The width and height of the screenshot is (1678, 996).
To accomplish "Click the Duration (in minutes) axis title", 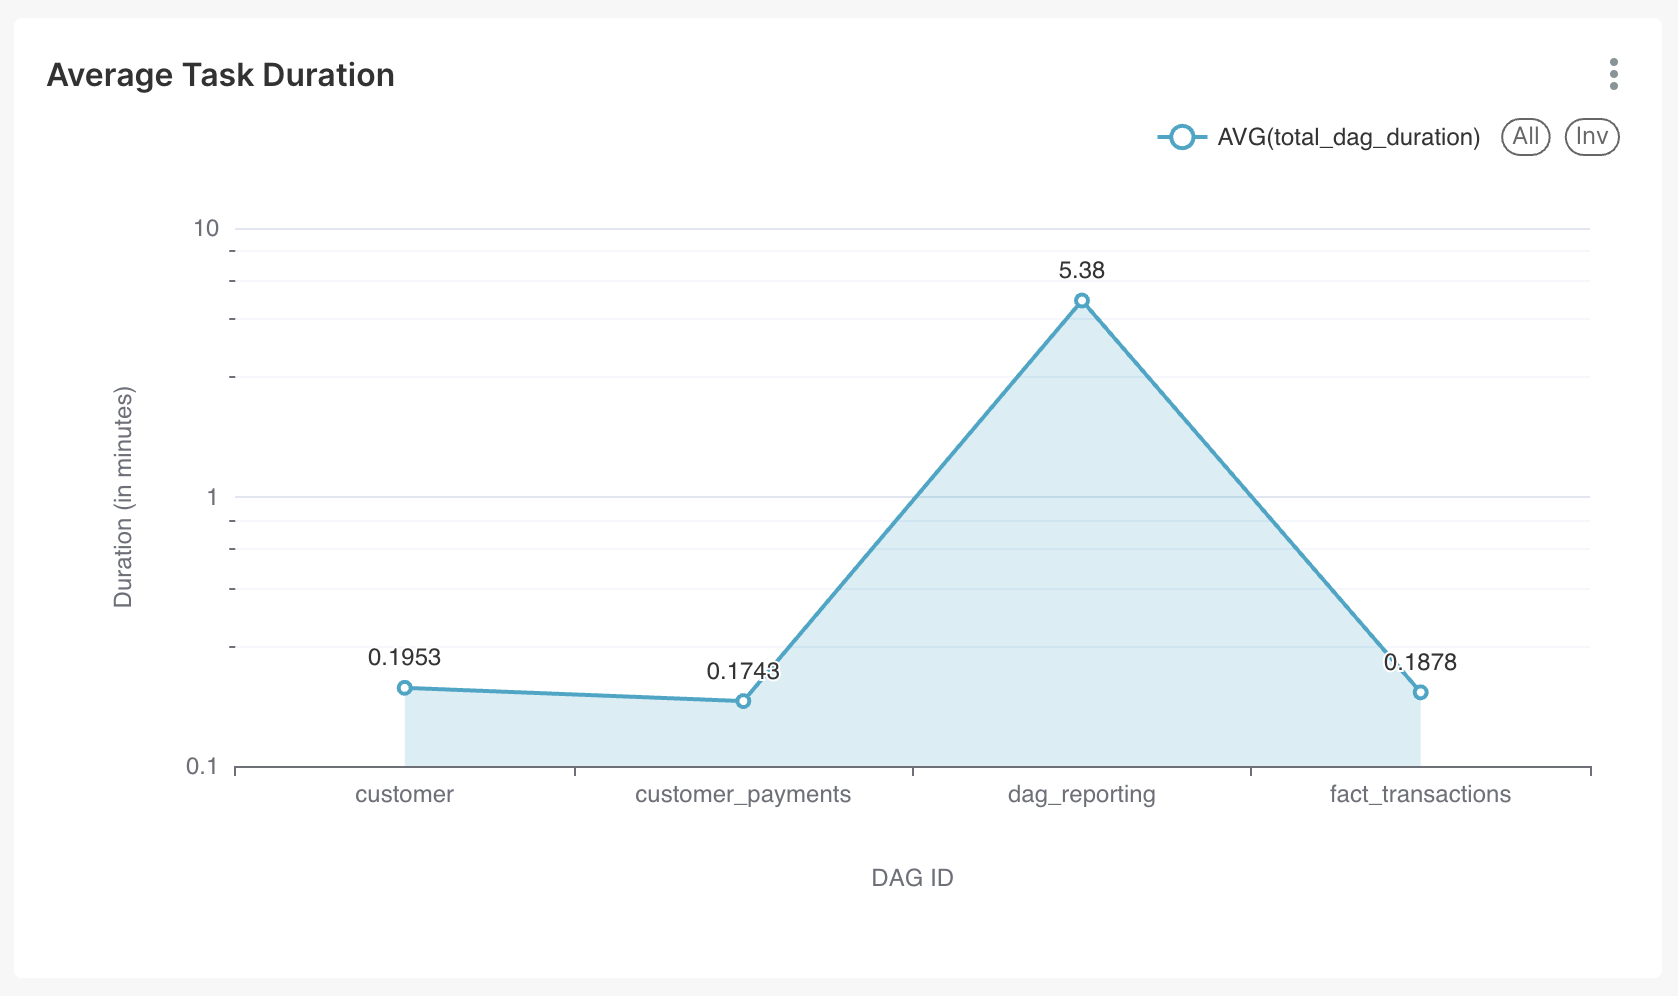I will click(x=123, y=497).
